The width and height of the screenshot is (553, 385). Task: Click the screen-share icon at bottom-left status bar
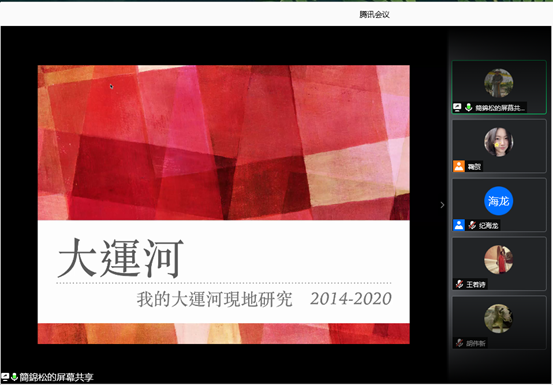[5, 377]
